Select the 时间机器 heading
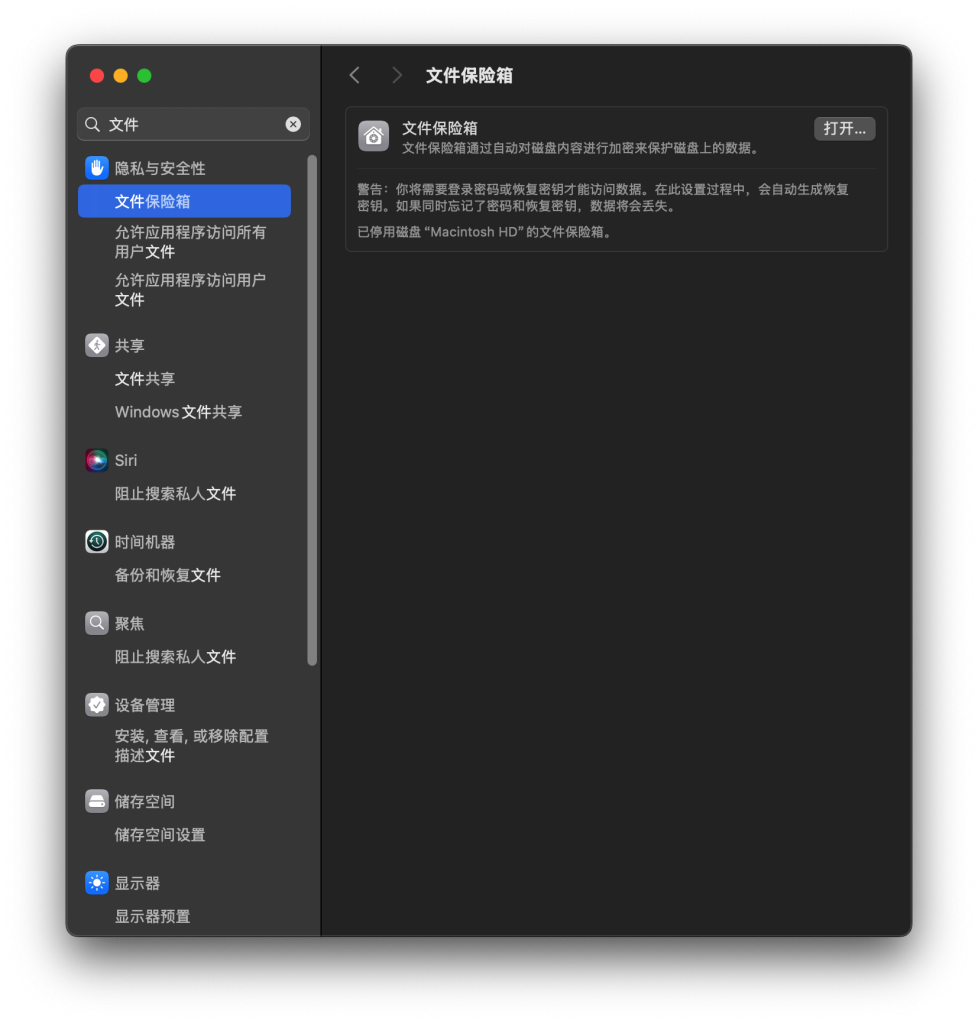978x1024 pixels. point(145,541)
